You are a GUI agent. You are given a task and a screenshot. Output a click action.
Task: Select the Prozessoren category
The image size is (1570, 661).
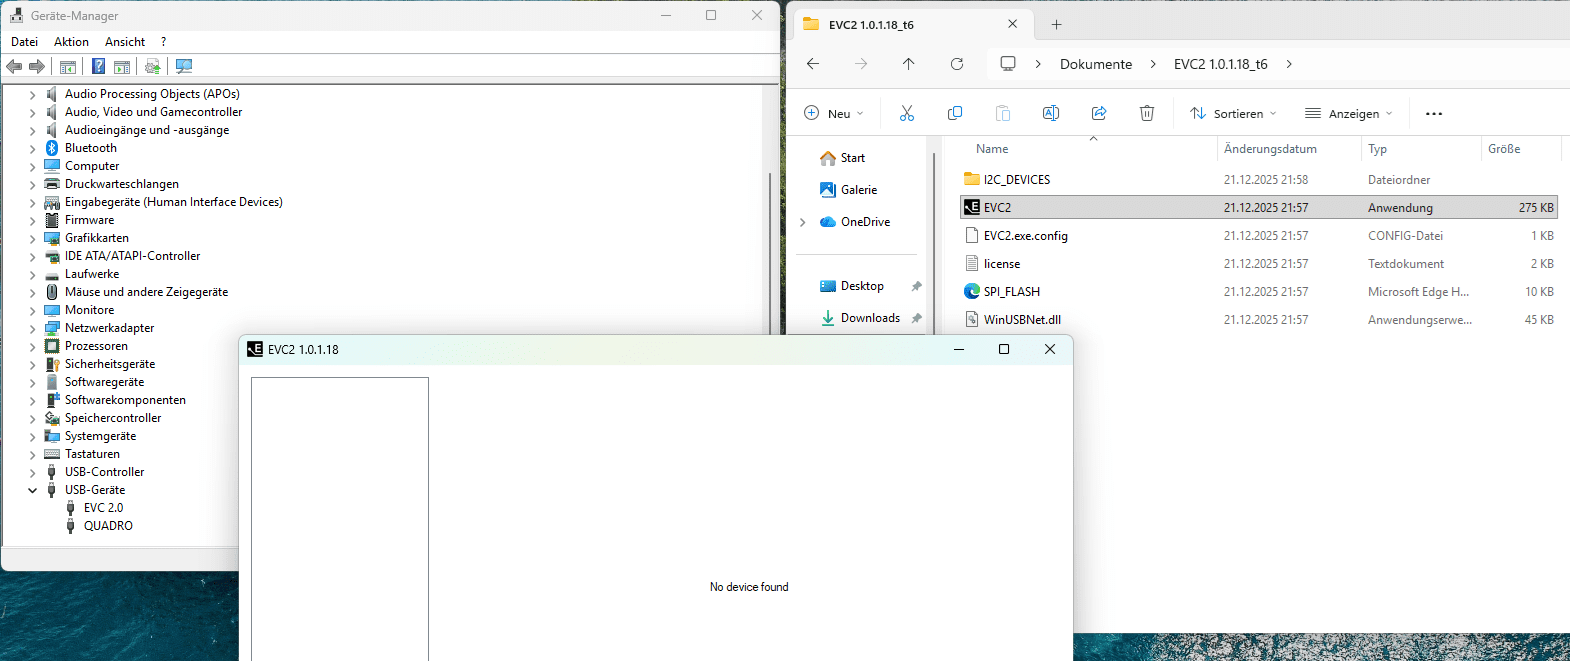pos(96,346)
